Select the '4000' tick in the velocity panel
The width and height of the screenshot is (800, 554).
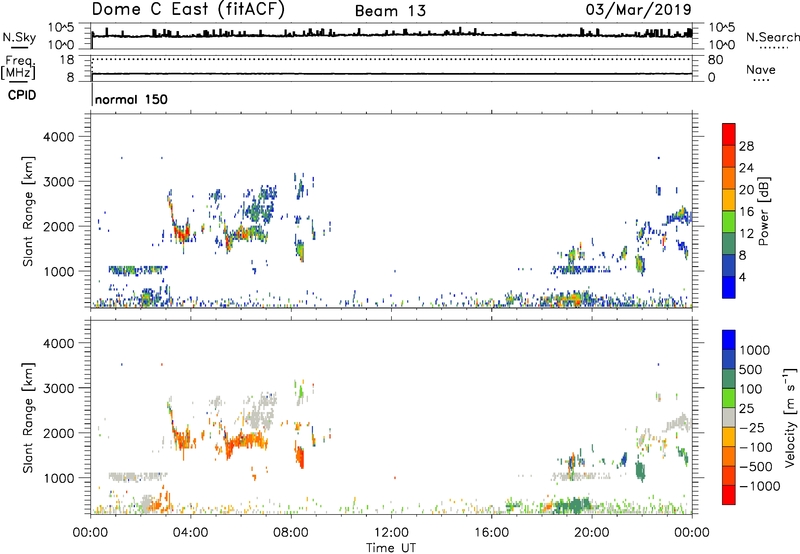tap(59, 343)
